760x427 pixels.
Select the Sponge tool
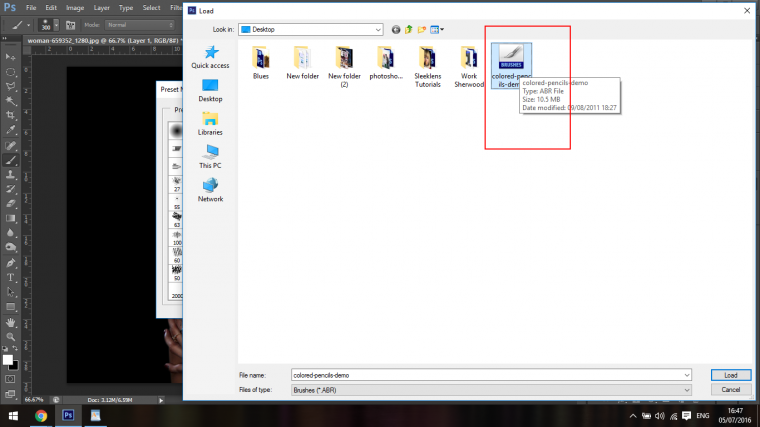click(10, 248)
